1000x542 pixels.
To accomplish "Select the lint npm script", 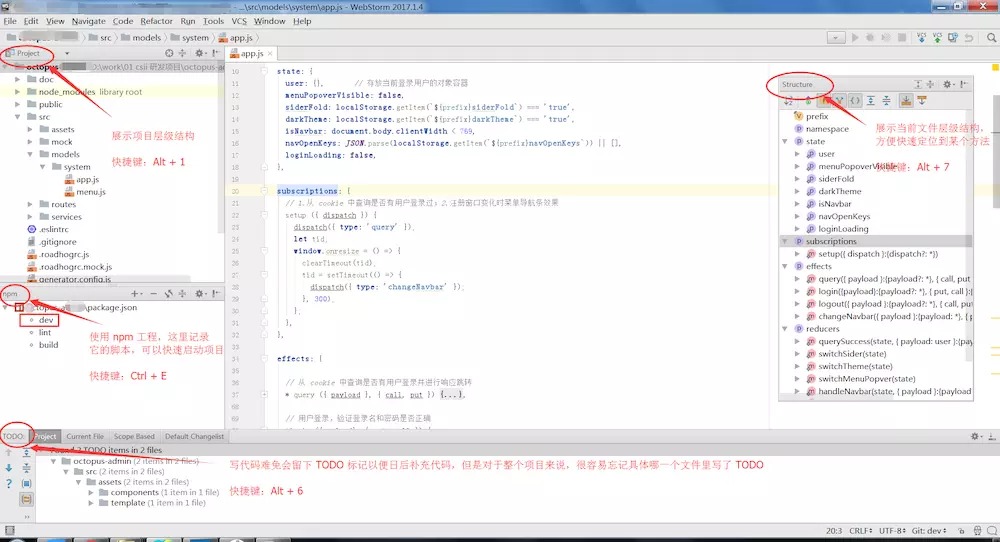I will (45, 333).
